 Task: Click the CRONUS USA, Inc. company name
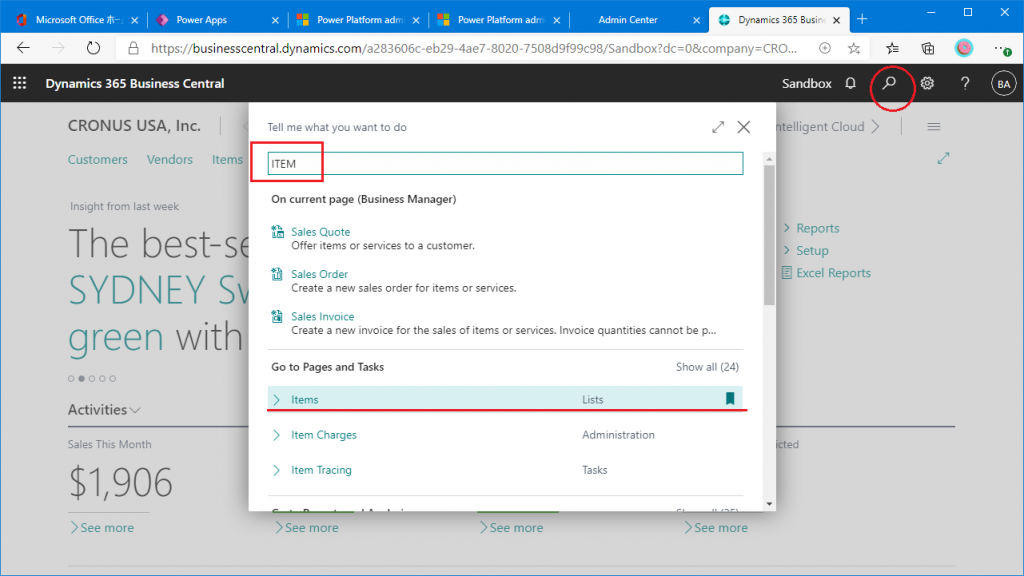(x=134, y=125)
